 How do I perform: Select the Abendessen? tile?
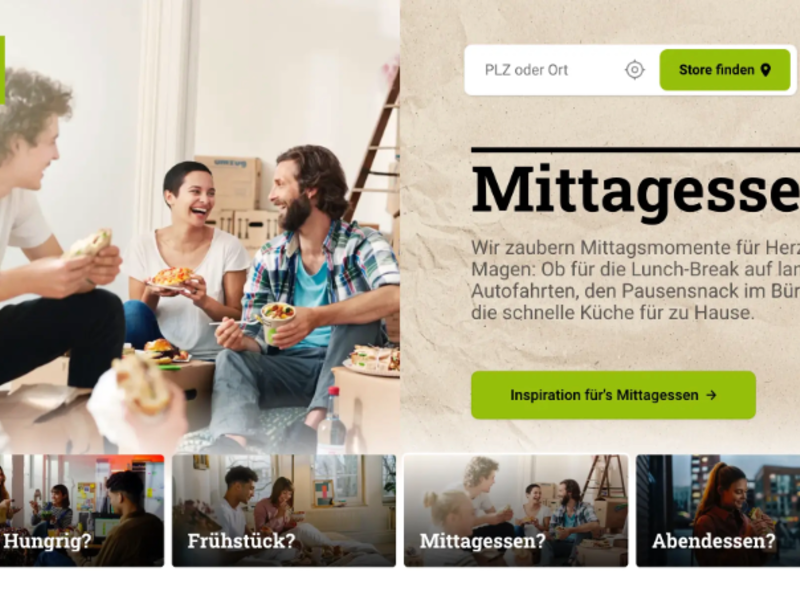[x=718, y=510]
